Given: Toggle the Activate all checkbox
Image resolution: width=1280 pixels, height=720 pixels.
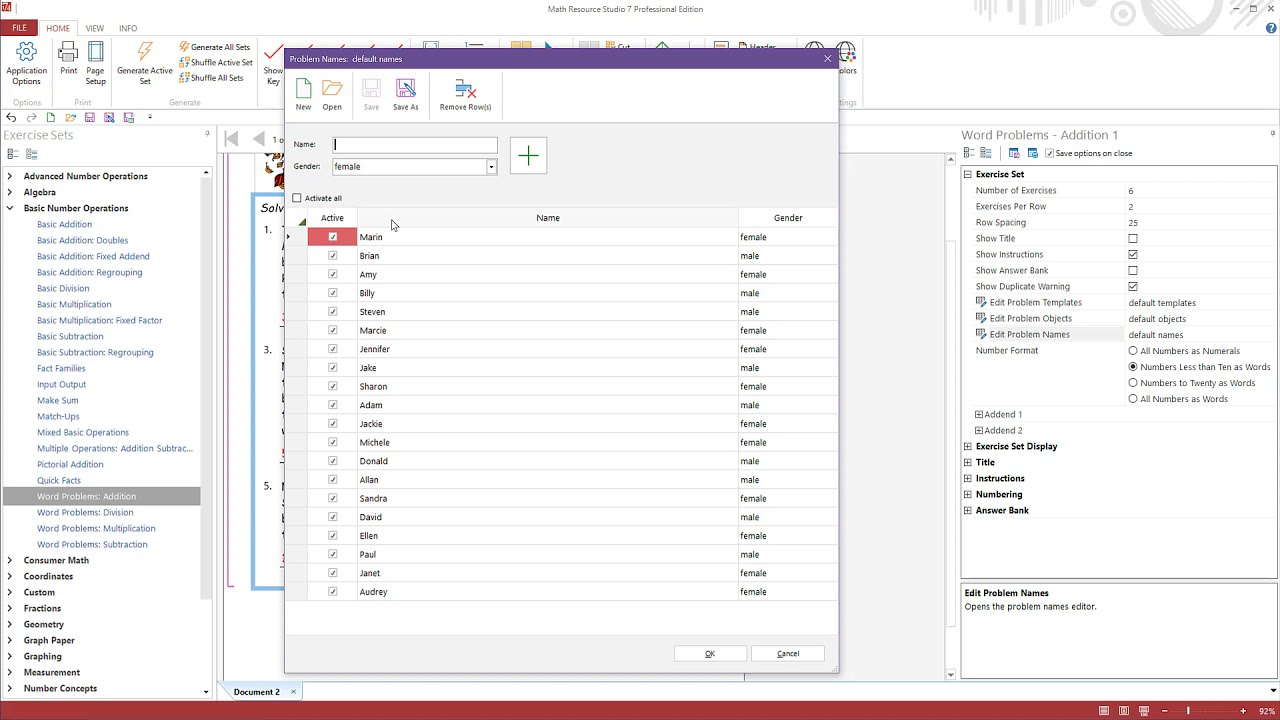Looking at the screenshot, I should 297,198.
